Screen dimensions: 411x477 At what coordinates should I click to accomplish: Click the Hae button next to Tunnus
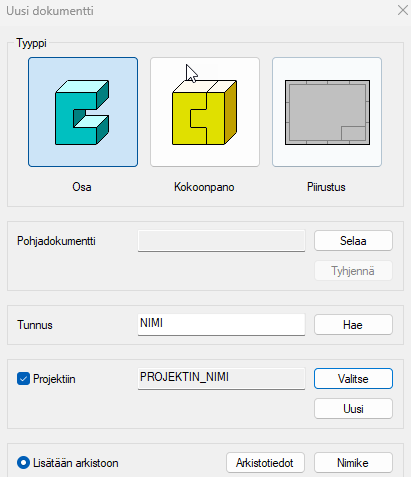point(353,325)
